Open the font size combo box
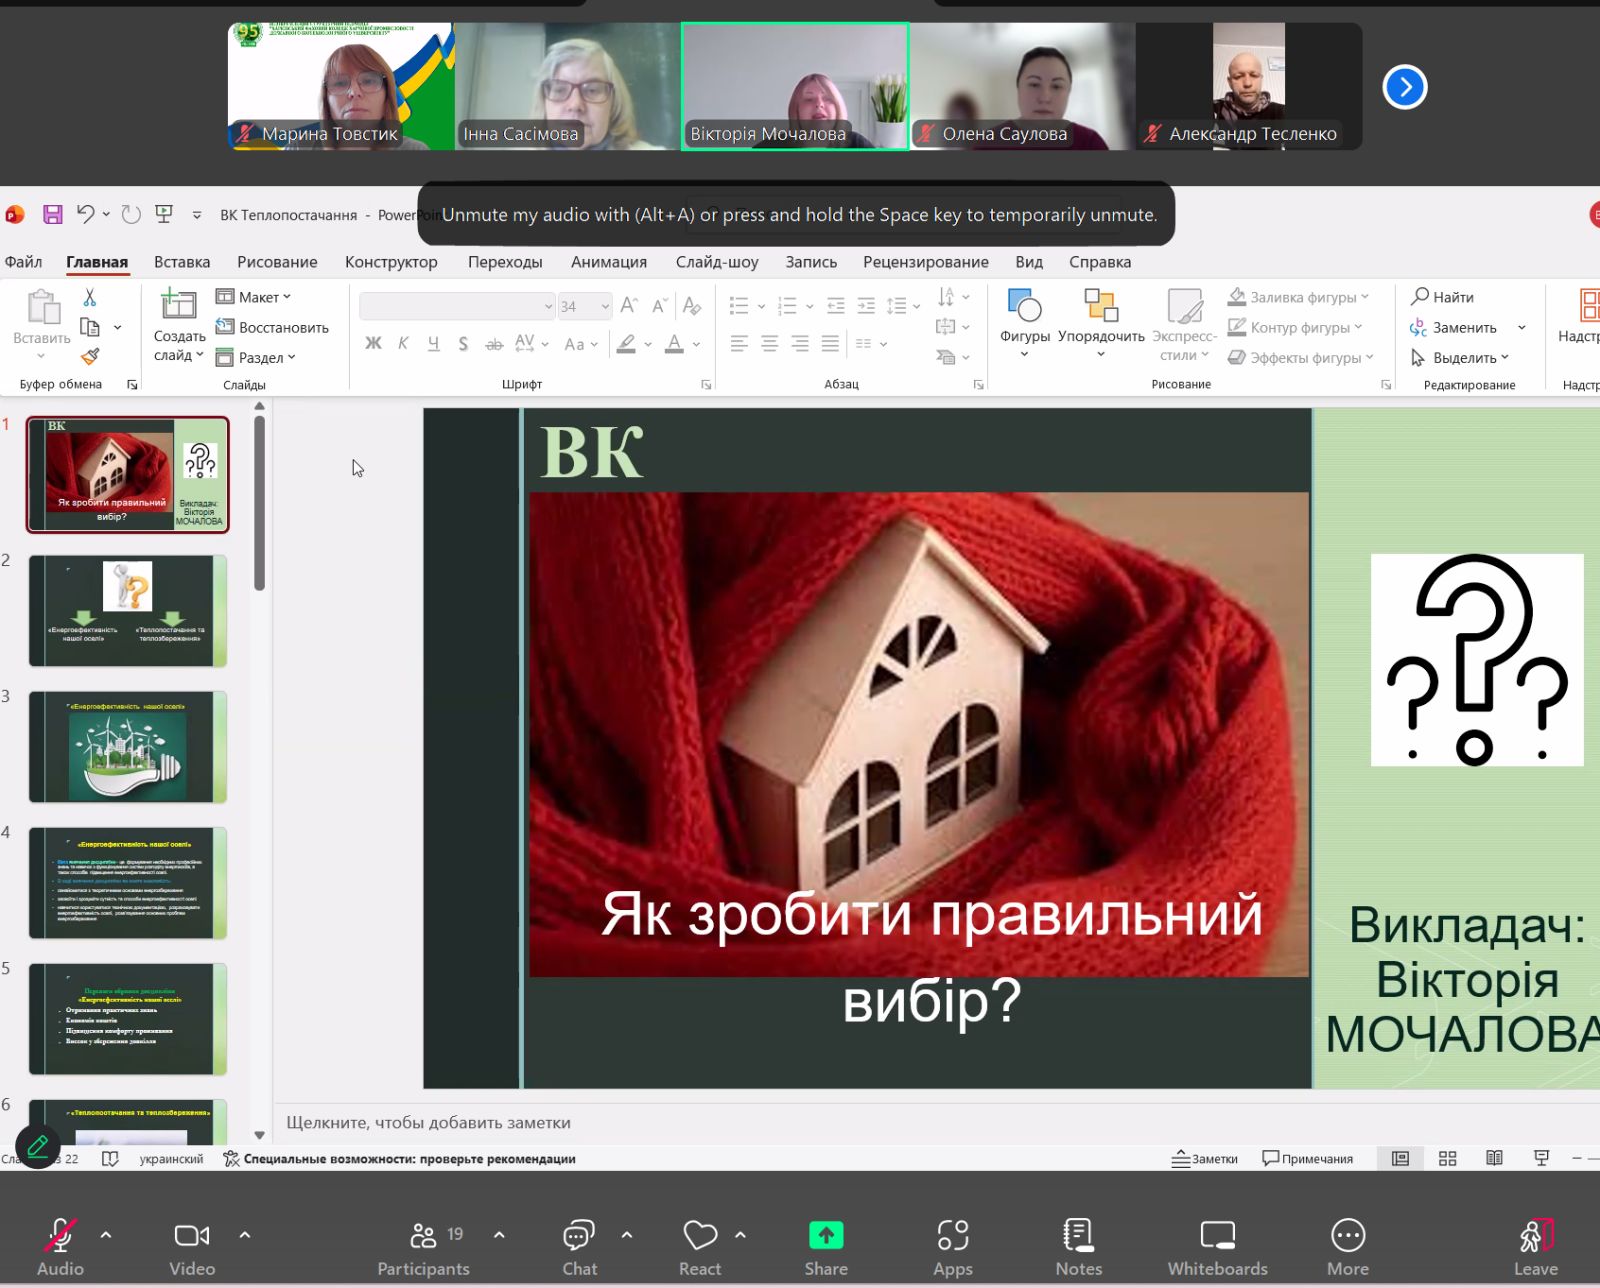 [584, 306]
